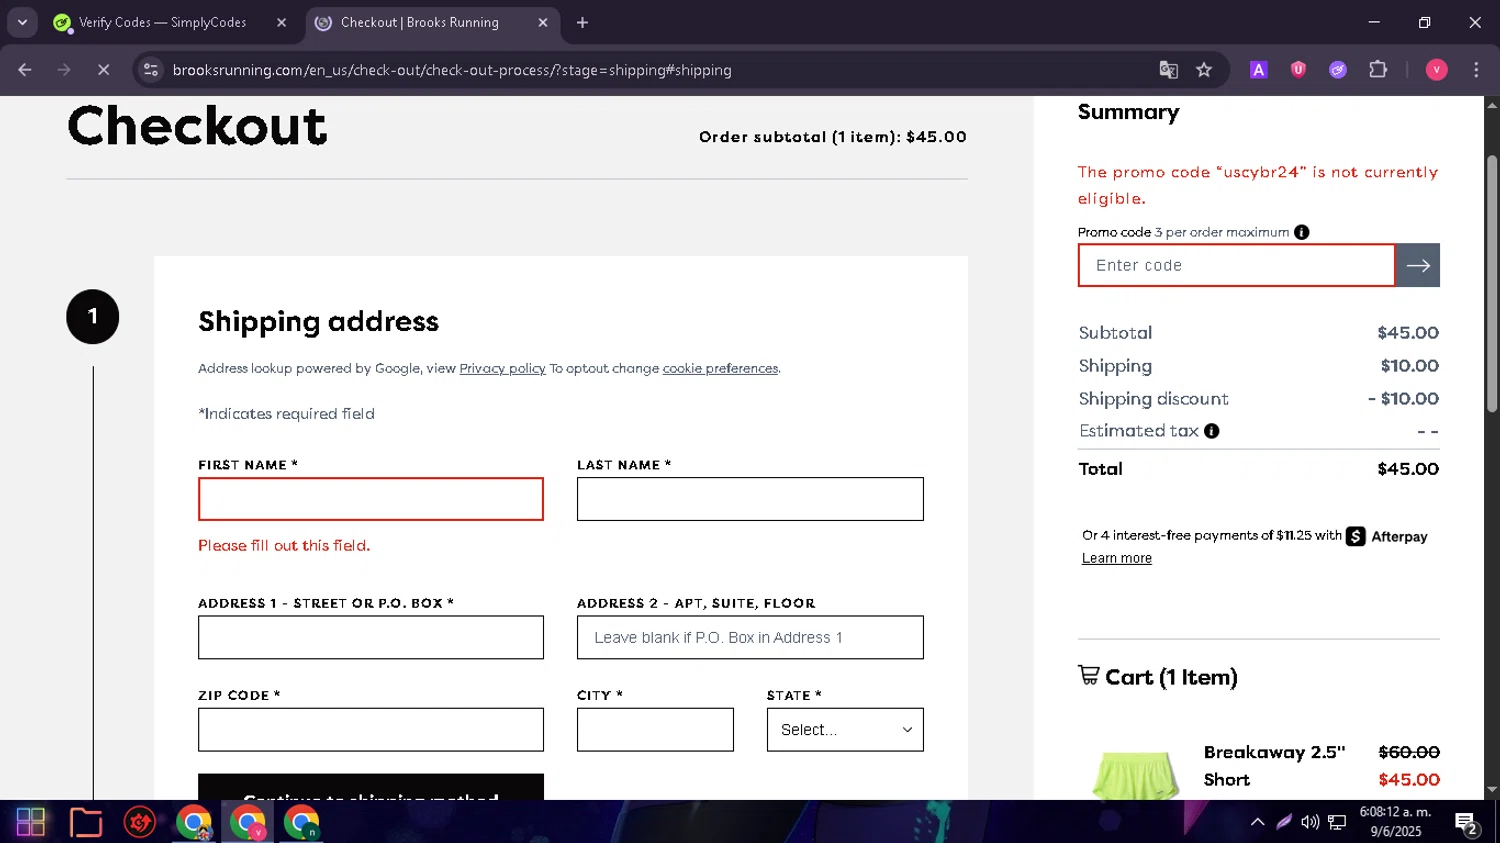Open the translate page icon

[1168, 70]
